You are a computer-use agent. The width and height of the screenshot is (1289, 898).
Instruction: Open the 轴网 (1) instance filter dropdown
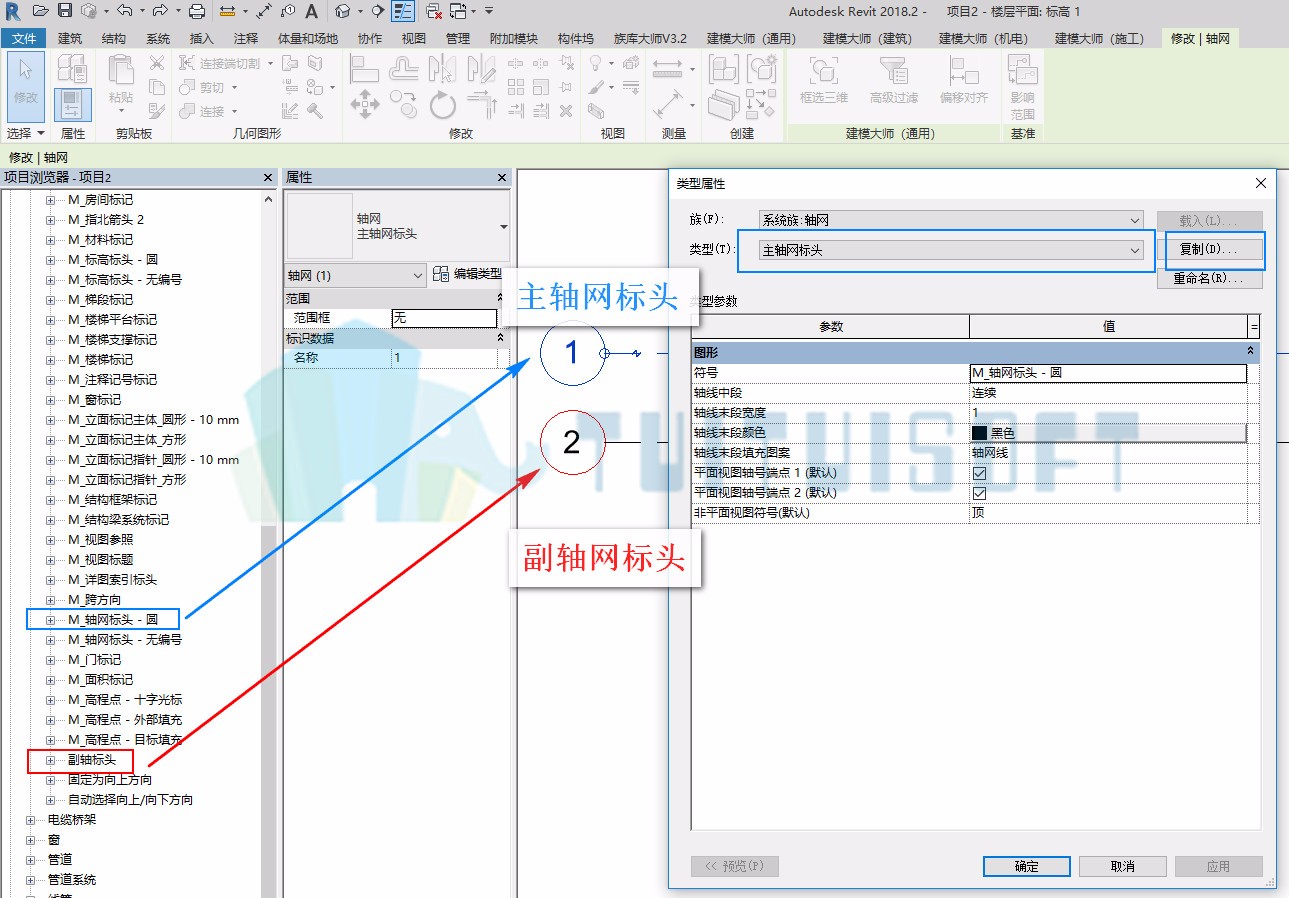pos(355,275)
